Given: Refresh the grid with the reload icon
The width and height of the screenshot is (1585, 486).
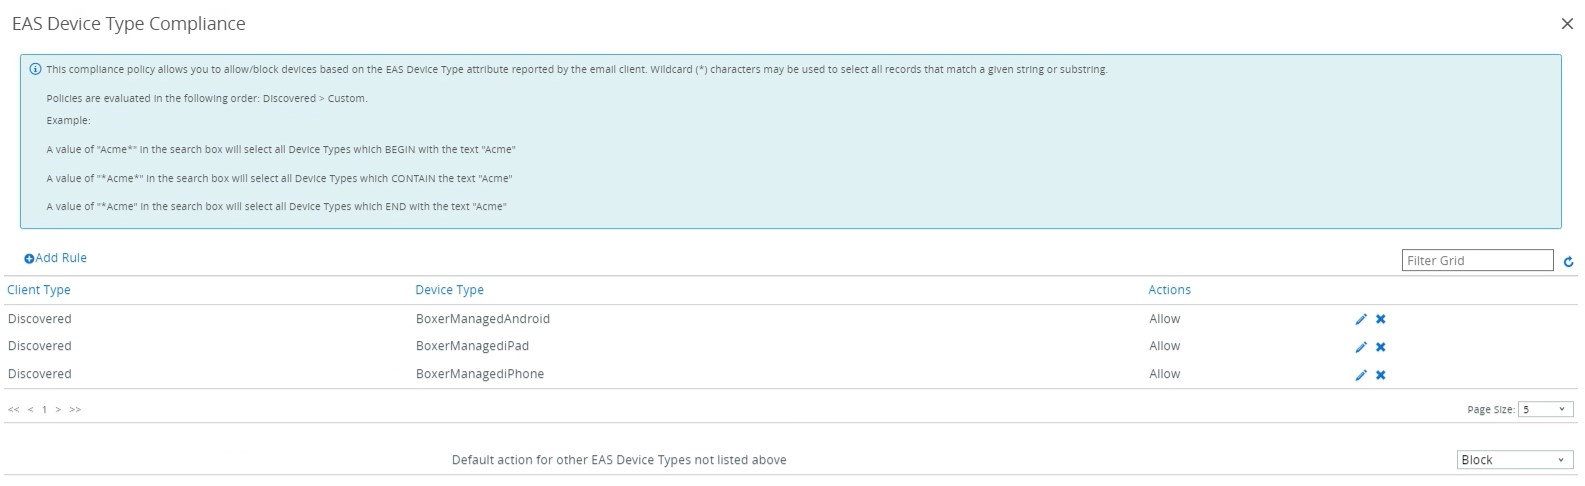Looking at the screenshot, I should click(1568, 262).
